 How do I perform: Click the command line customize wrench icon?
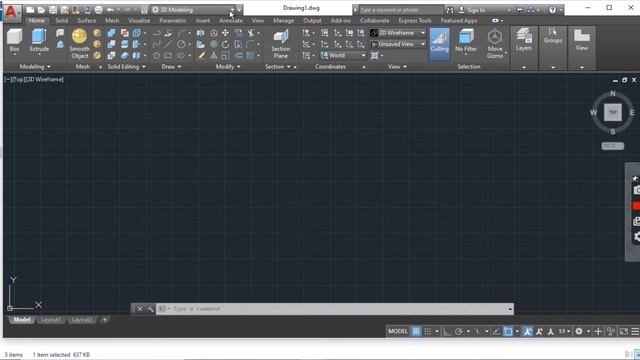tap(150, 309)
